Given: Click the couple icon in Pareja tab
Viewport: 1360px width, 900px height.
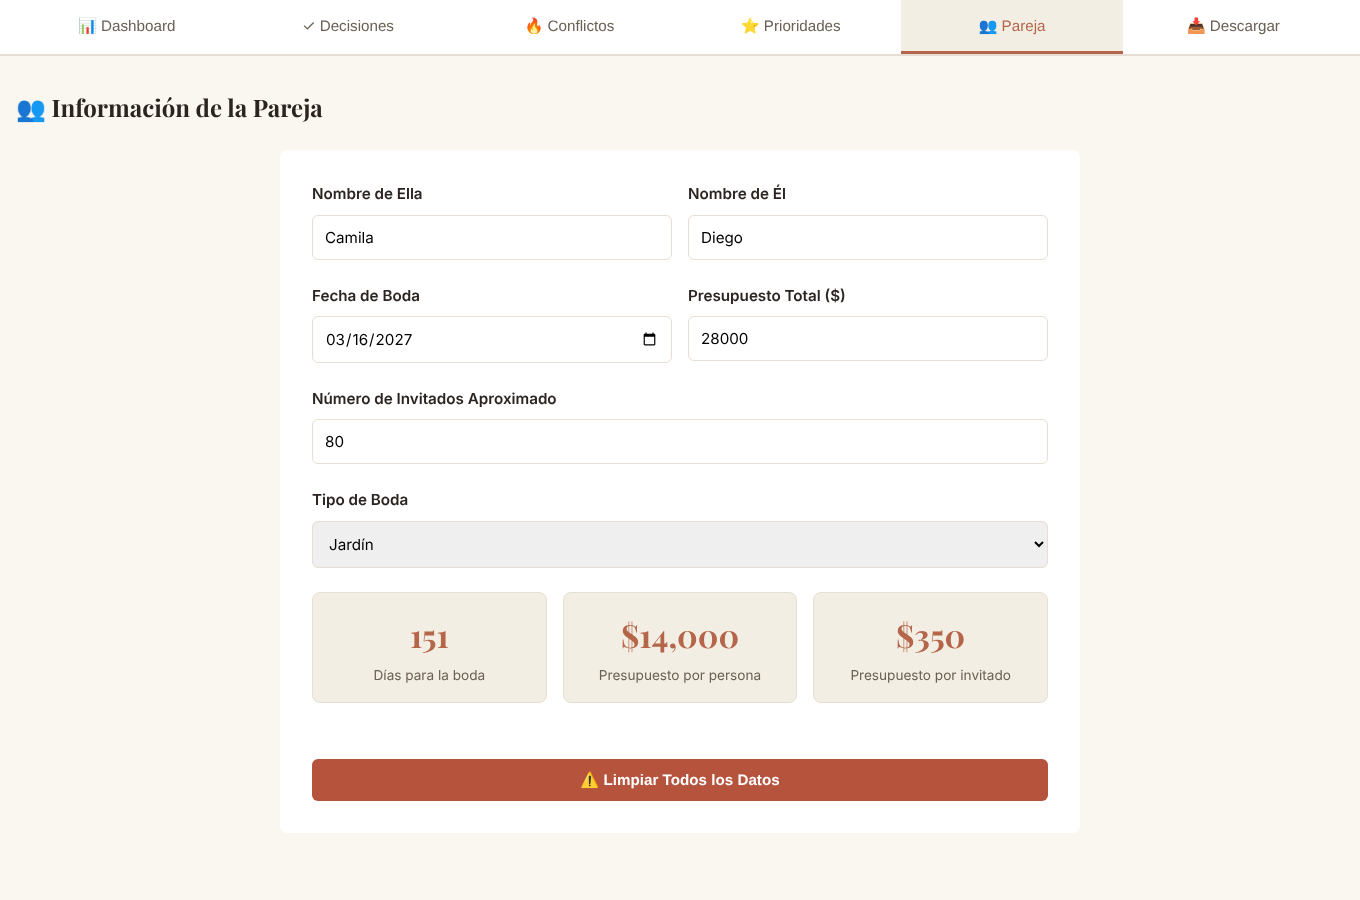Looking at the screenshot, I should [988, 26].
